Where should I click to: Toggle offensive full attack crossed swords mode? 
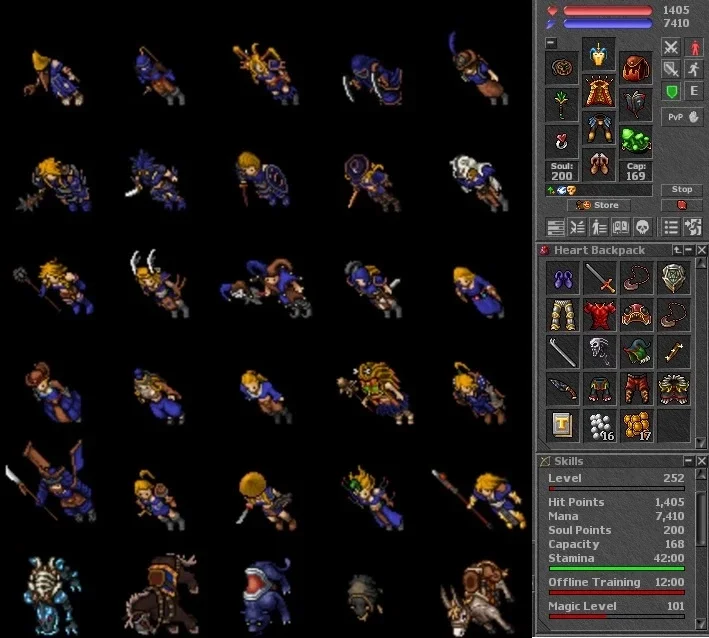671,47
